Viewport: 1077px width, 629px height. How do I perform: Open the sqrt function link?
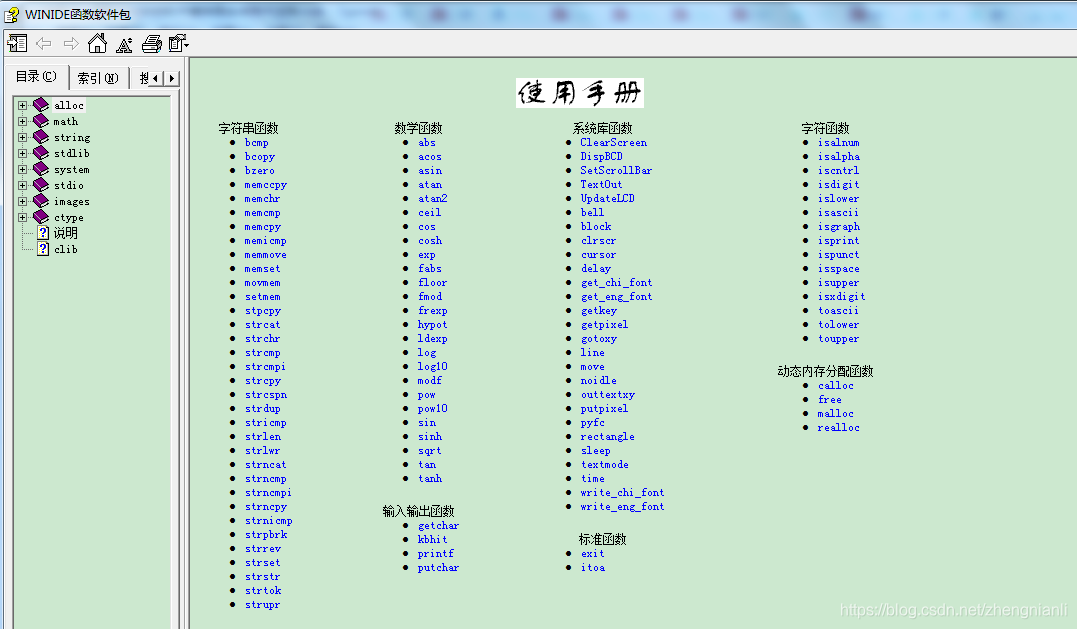pyautogui.click(x=430, y=451)
